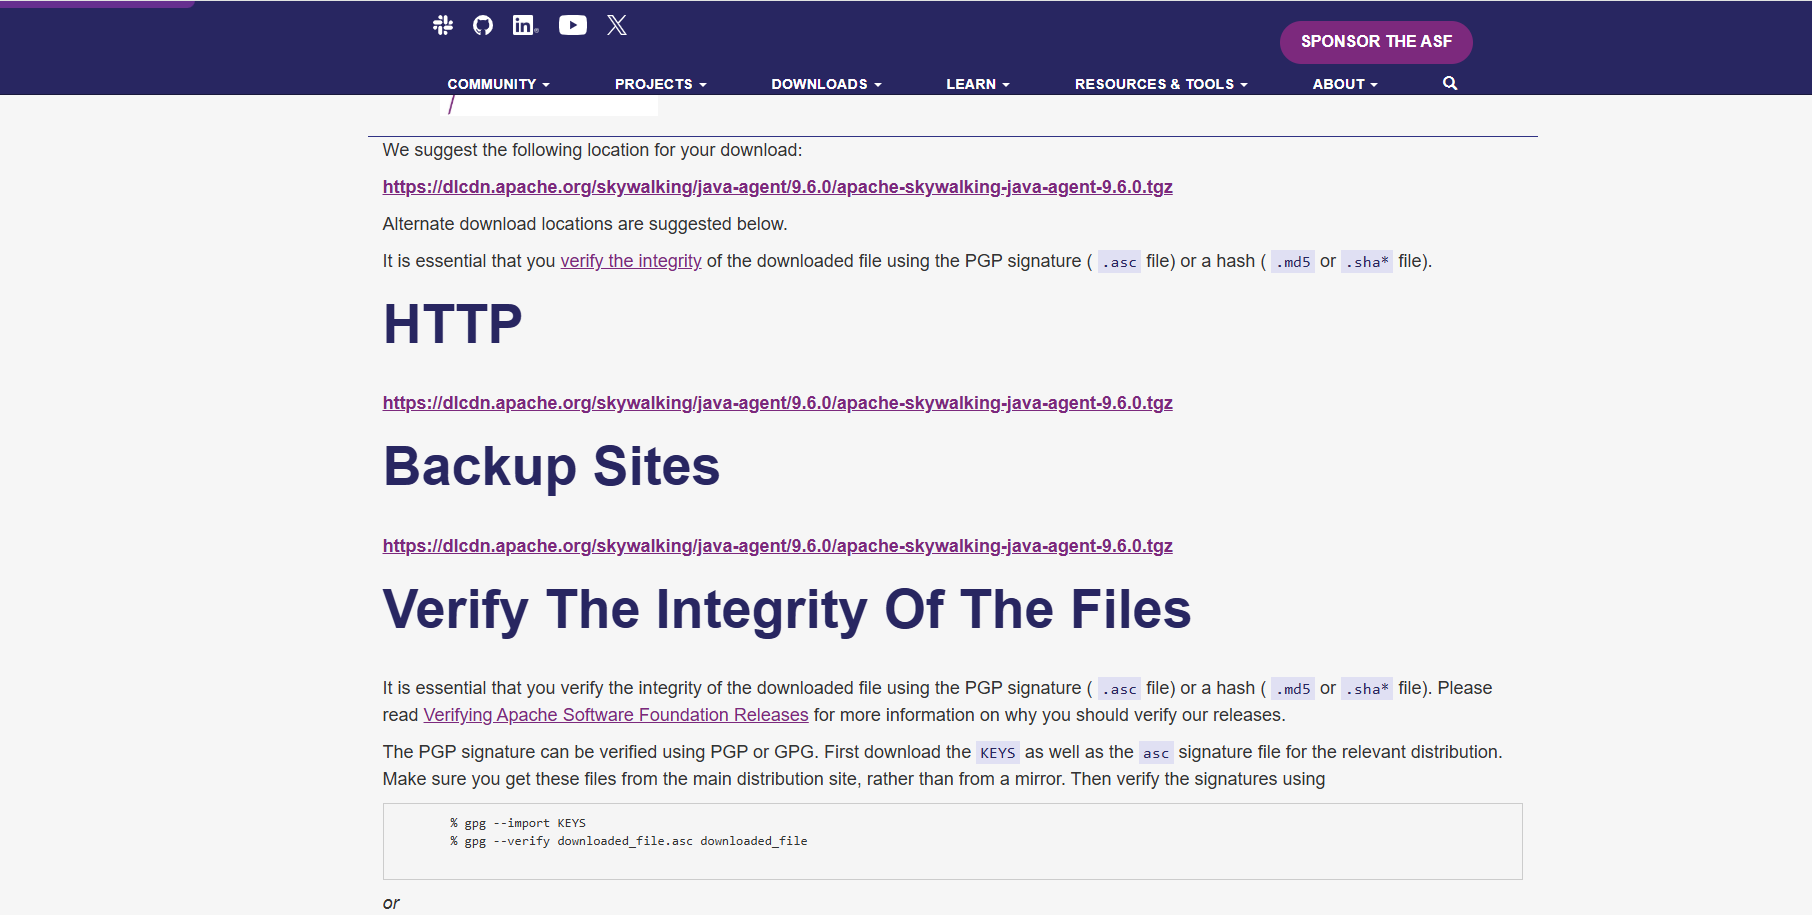Click the 'Verify The Integrity Of The Files' heading
Viewport: 1812px width, 915px height.
(787, 610)
